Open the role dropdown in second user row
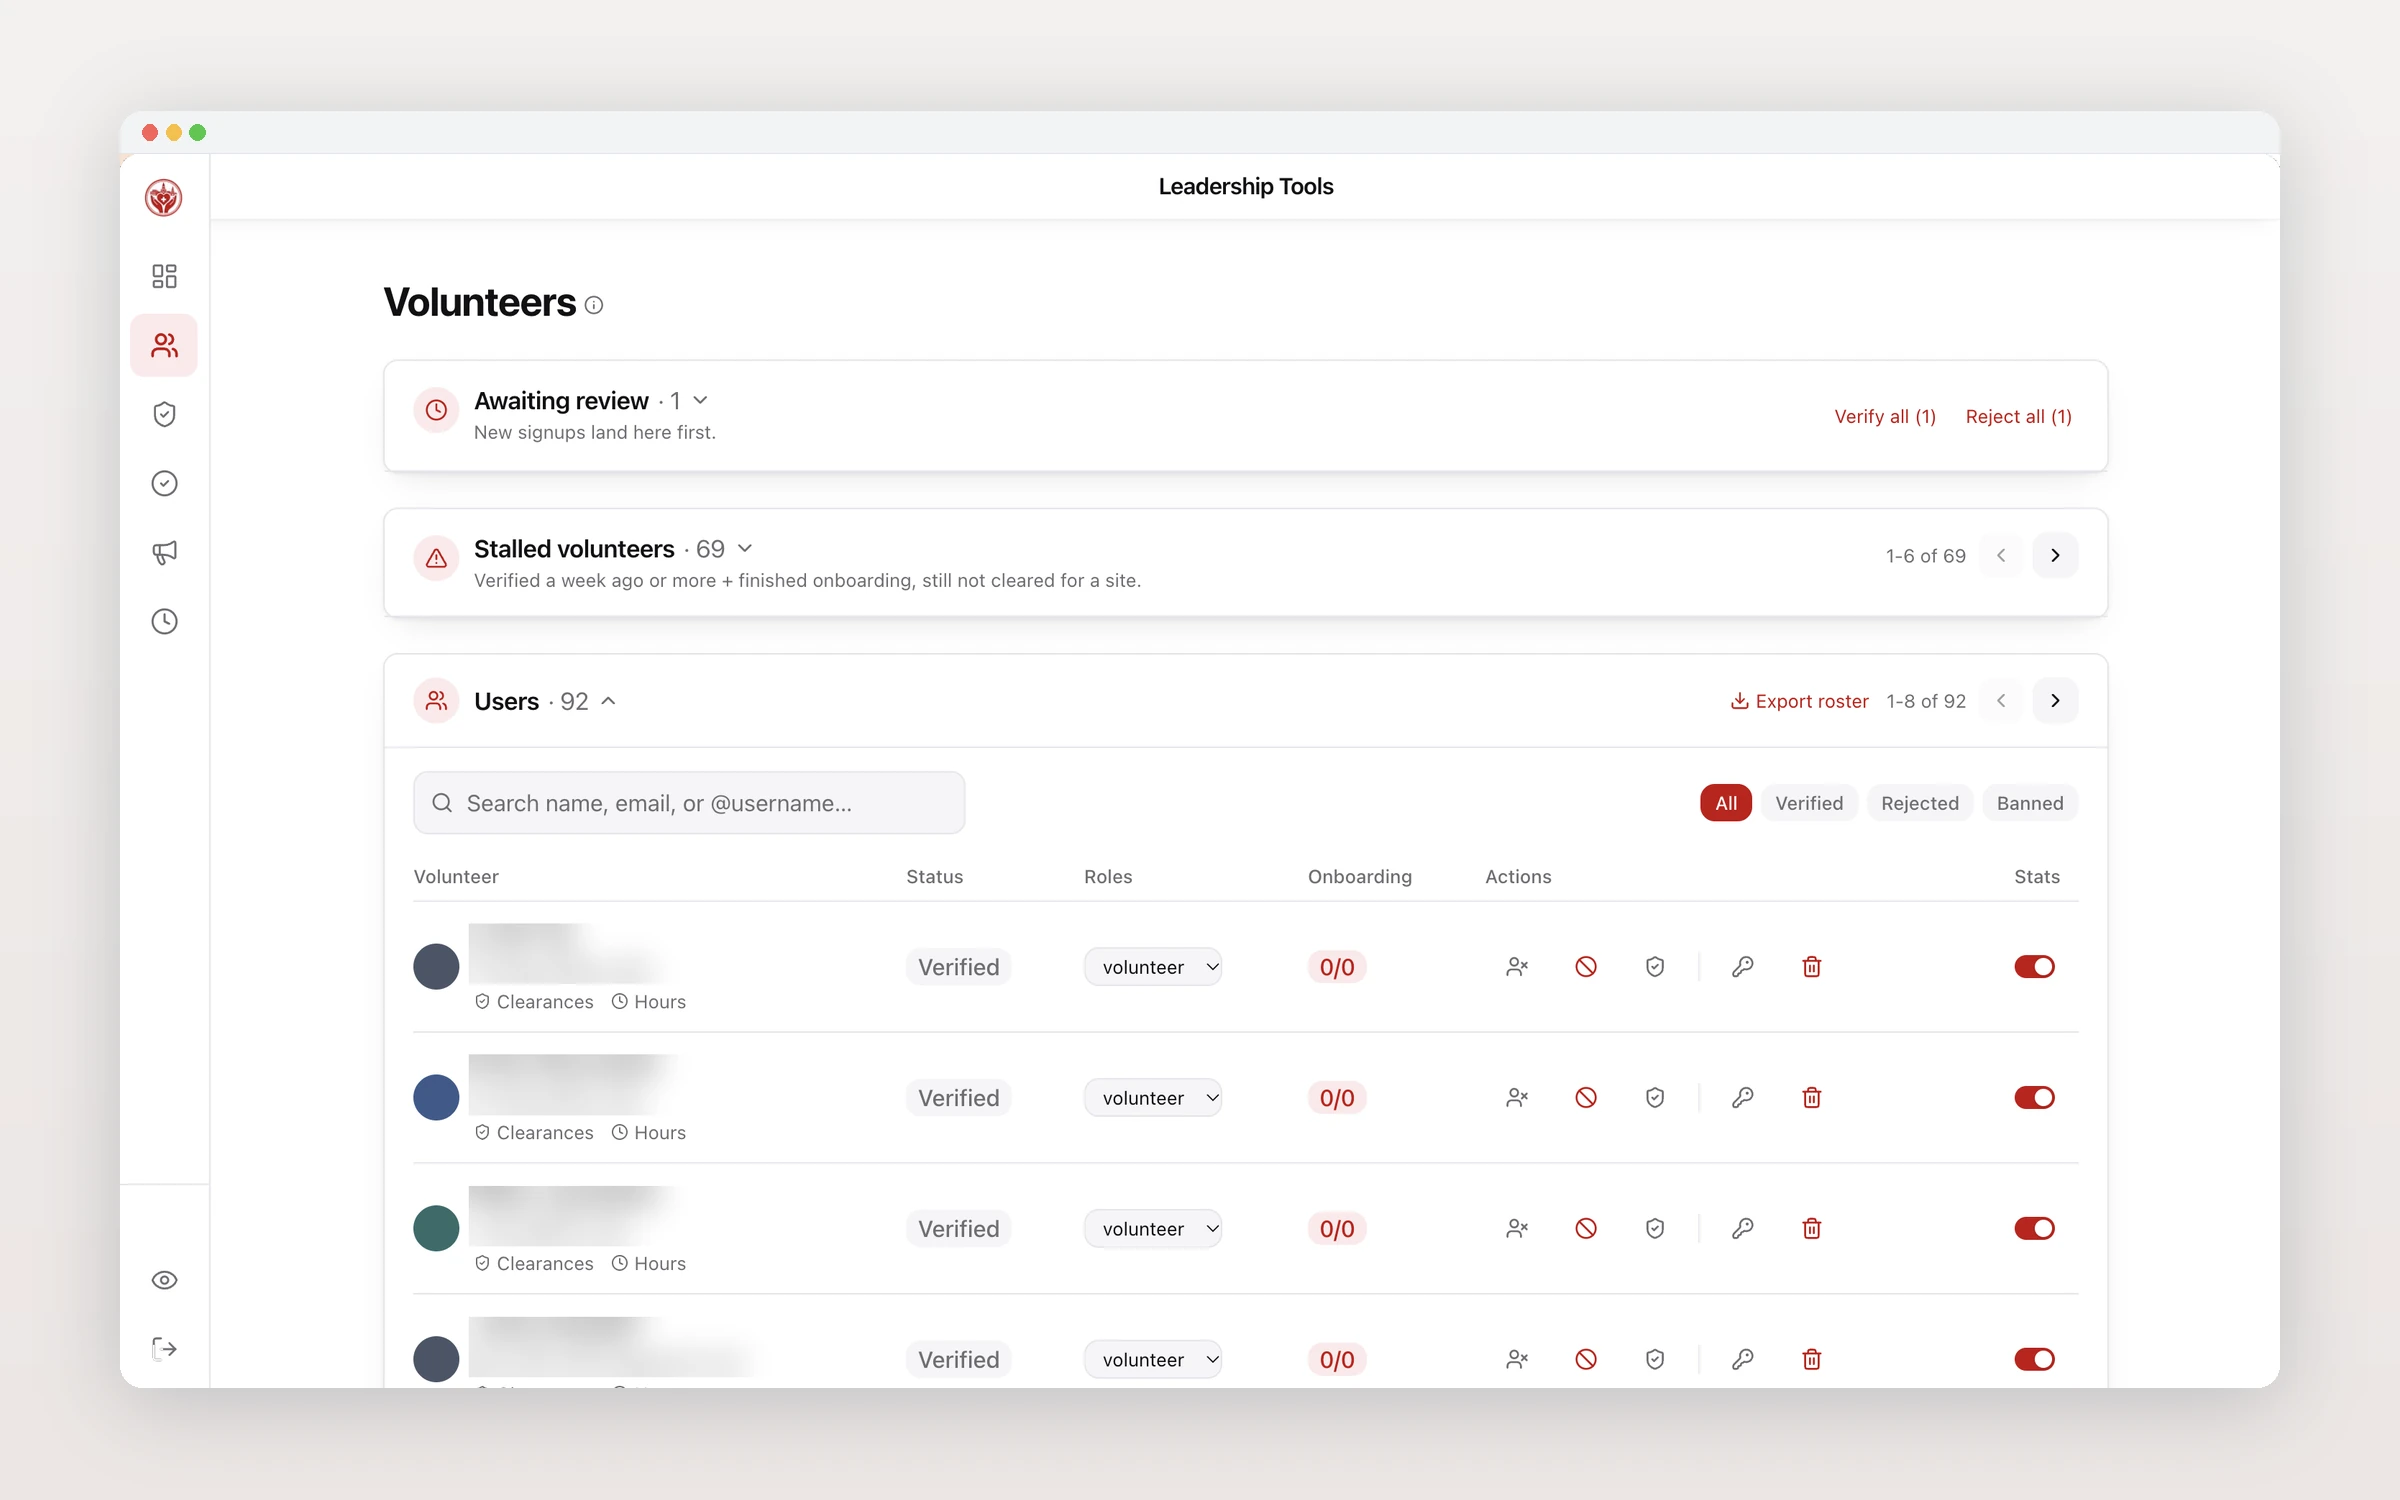The height and width of the screenshot is (1500, 2400). pos(1152,1098)
